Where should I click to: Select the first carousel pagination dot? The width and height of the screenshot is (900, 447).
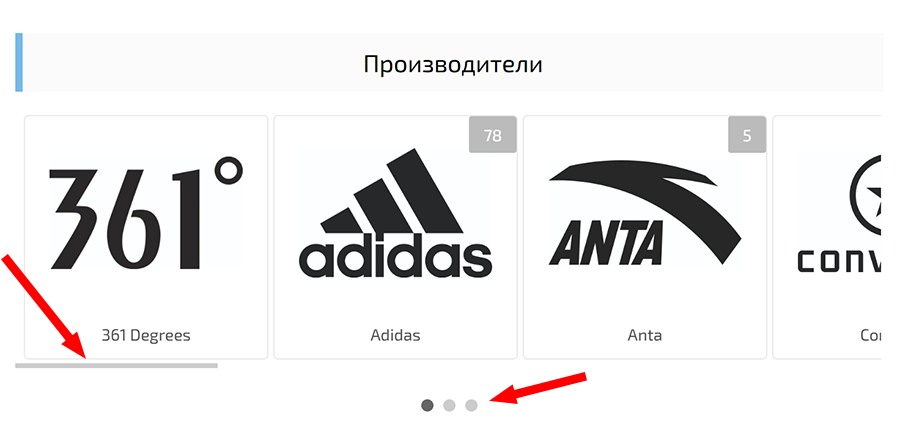click(x=427, y=405)
